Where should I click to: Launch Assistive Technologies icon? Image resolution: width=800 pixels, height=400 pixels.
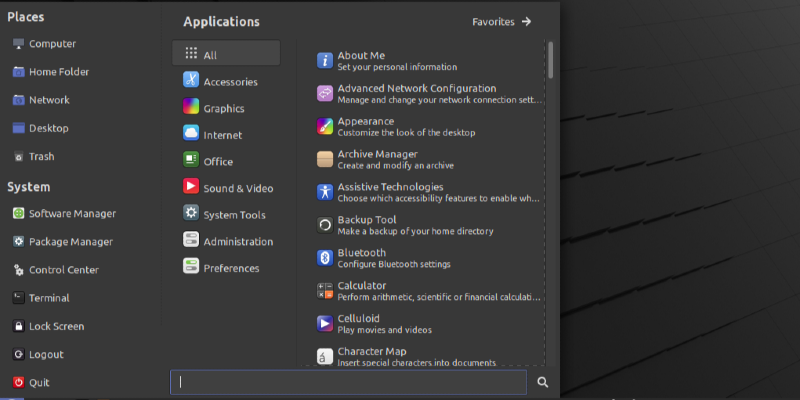click(325, 192)
